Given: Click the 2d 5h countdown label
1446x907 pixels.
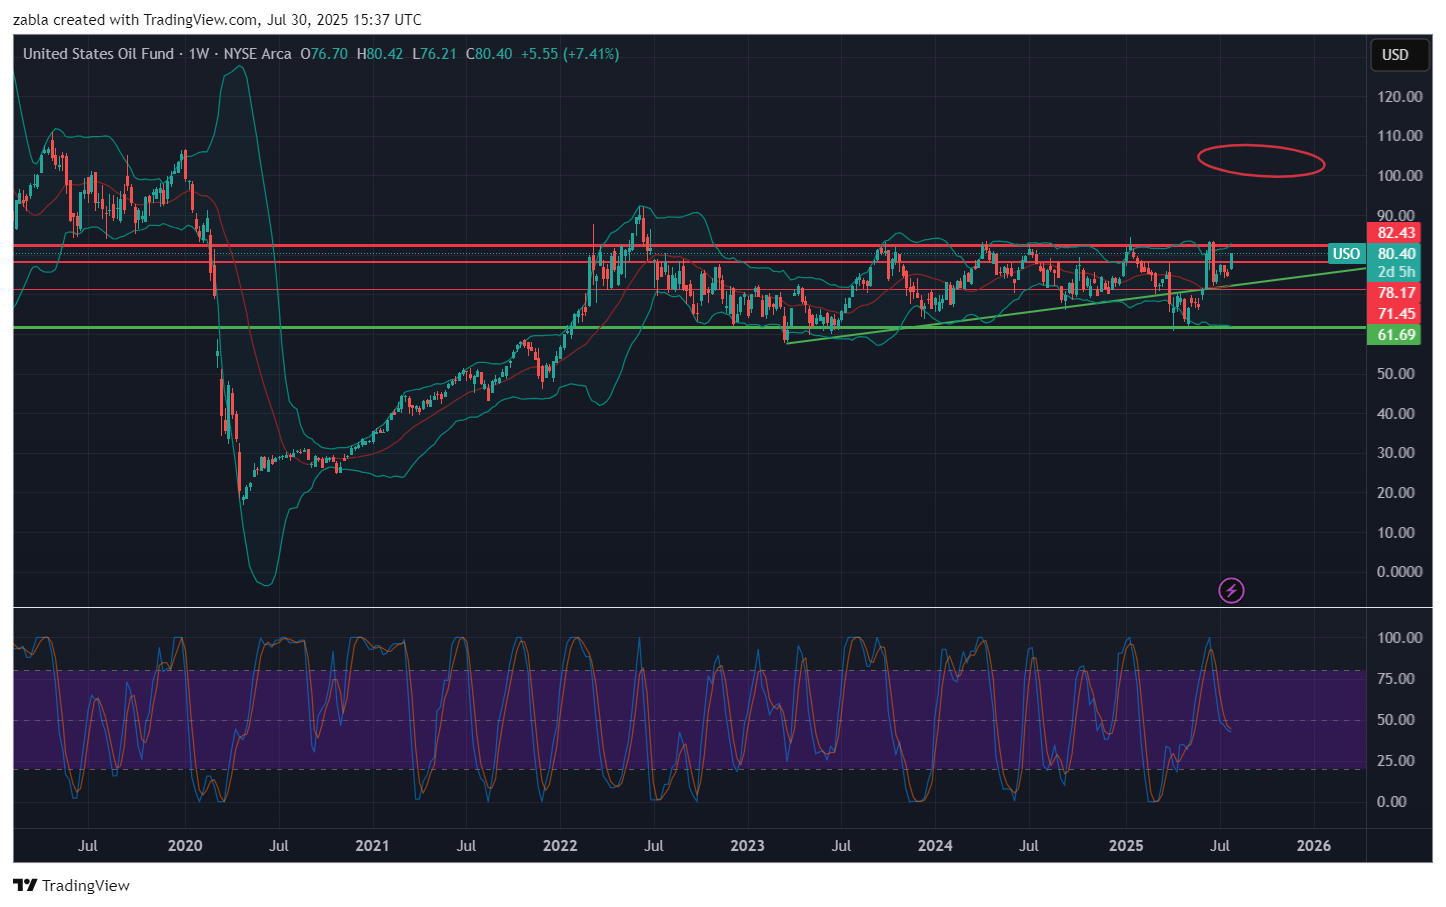Looking at the screenshot, I should pyautogui.click(x=1396, y=272).
